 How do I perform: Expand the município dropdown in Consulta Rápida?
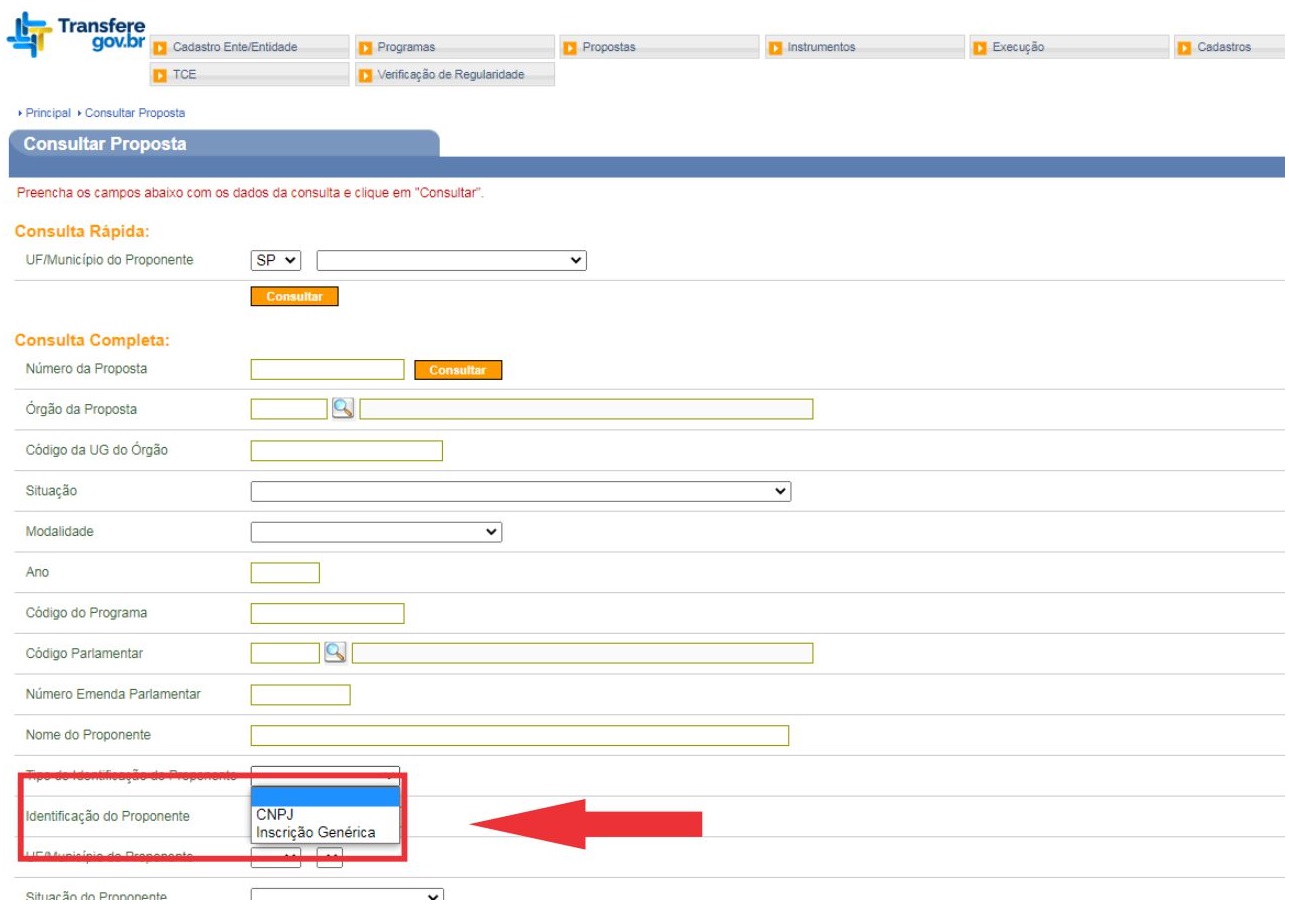(x=451, y=260)
